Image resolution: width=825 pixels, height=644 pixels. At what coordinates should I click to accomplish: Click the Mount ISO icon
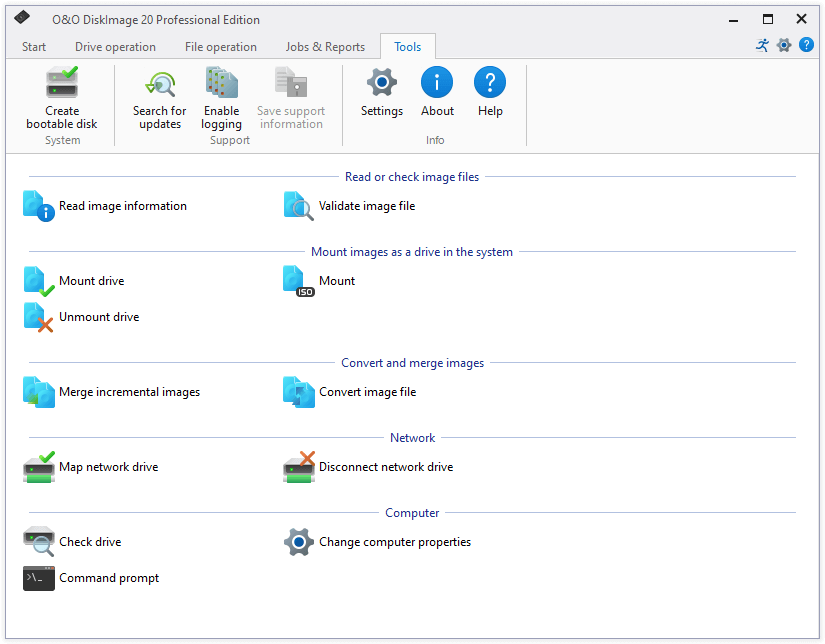tap(299, 281)
